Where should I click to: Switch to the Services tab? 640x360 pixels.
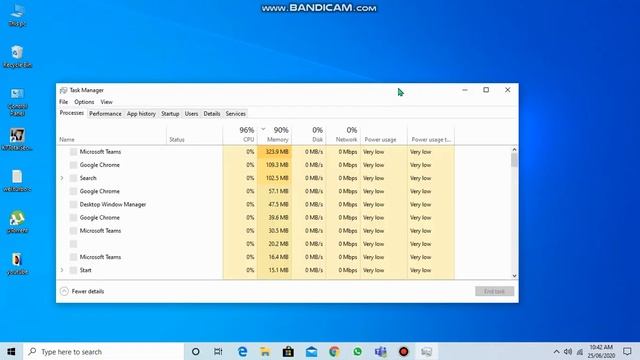236,114
